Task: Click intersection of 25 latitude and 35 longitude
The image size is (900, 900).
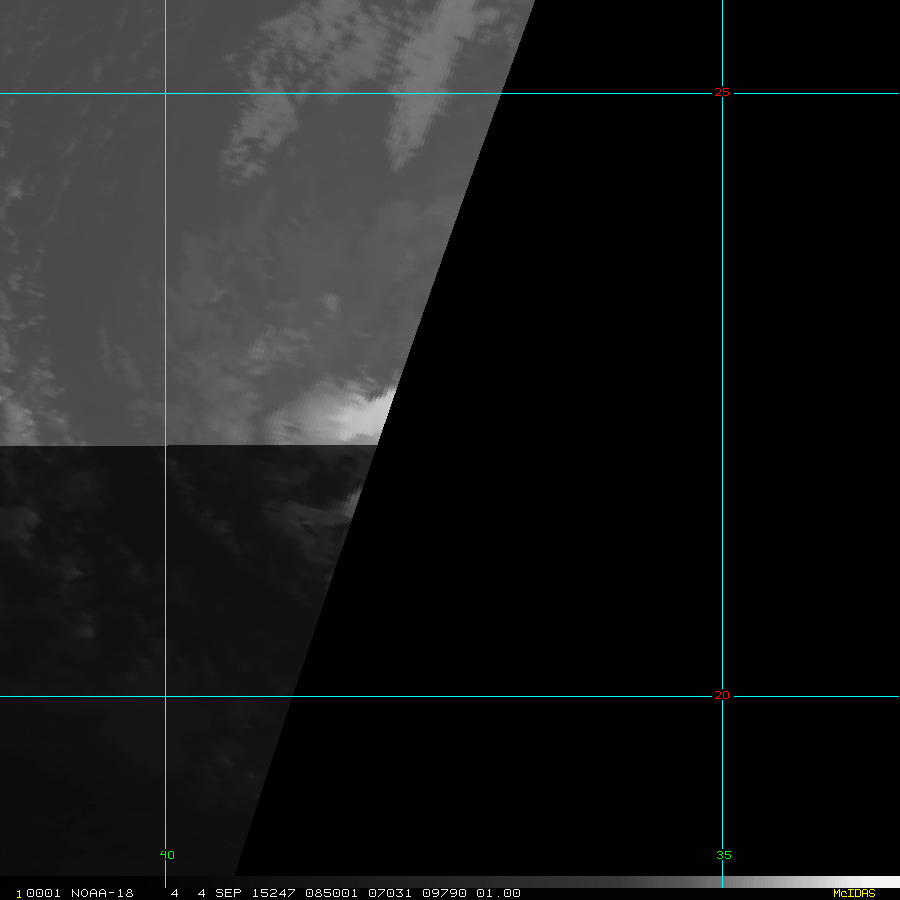Action: [x=722, y=94]
